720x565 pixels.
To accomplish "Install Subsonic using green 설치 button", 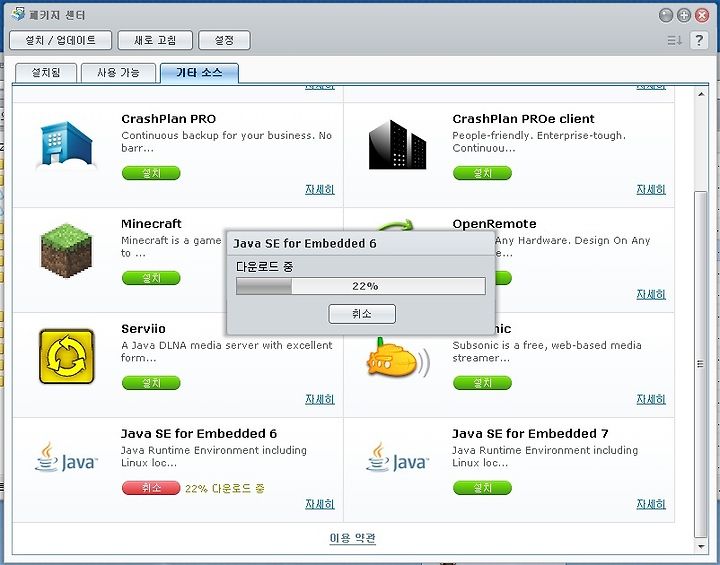I will pyautogui.click(x=482, y=383).
